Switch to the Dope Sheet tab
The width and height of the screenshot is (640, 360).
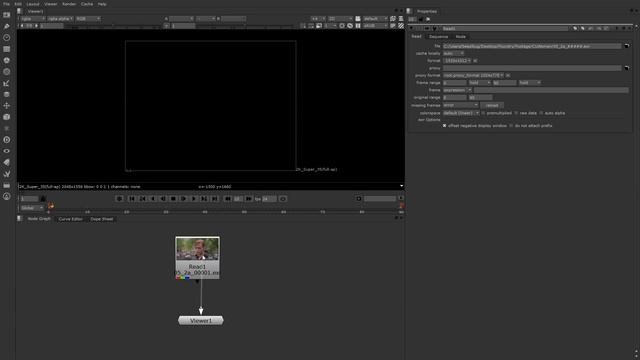pyautogui.click(x=102, y=219)
